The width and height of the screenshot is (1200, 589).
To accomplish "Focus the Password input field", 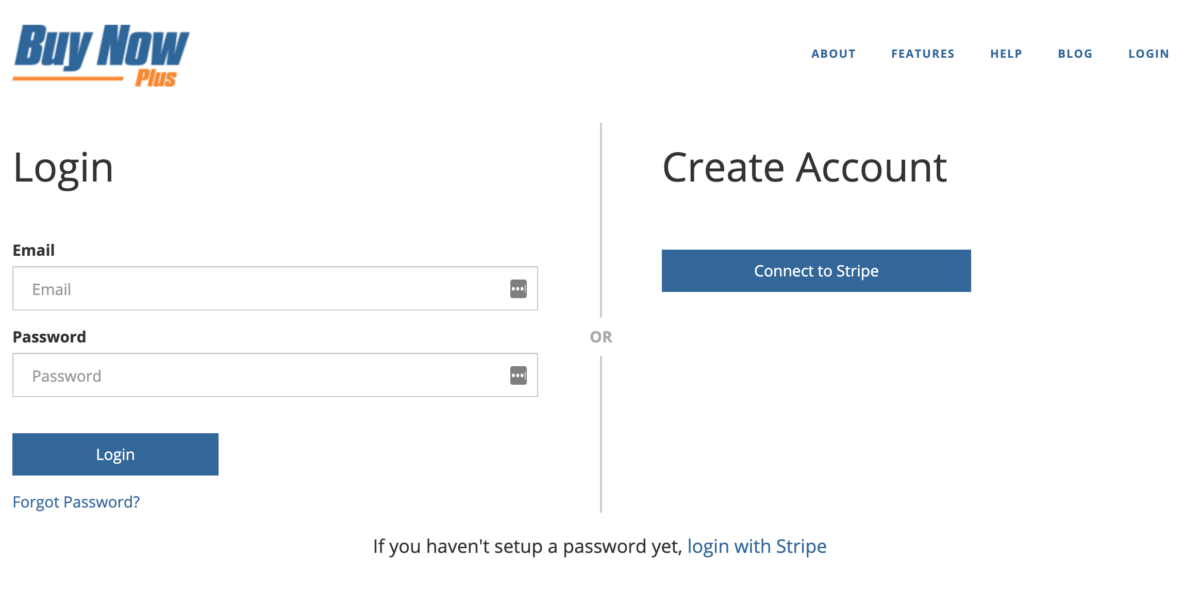I will click(275, 376).
